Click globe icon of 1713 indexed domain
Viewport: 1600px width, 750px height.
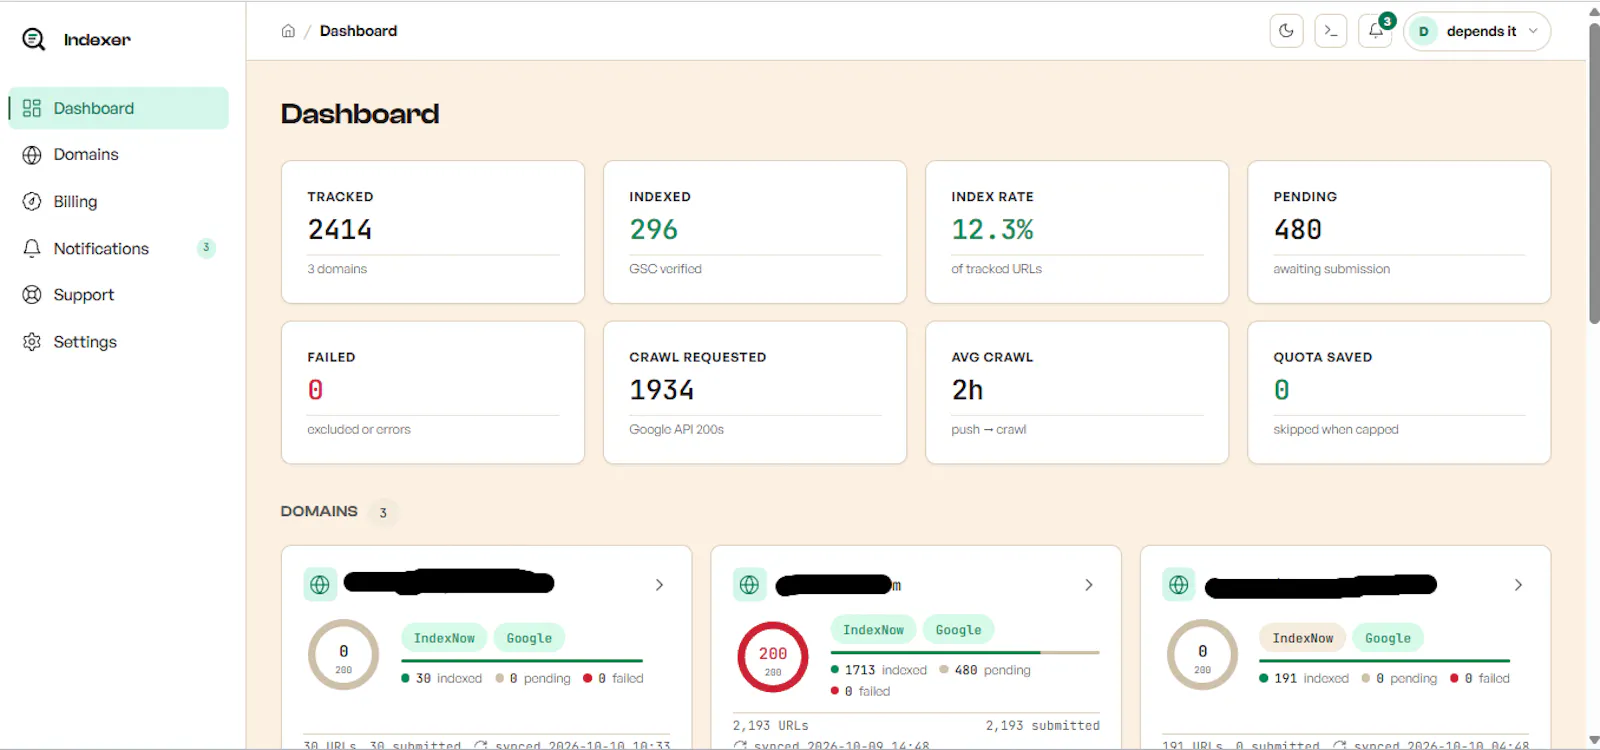(x=750, y=585)
